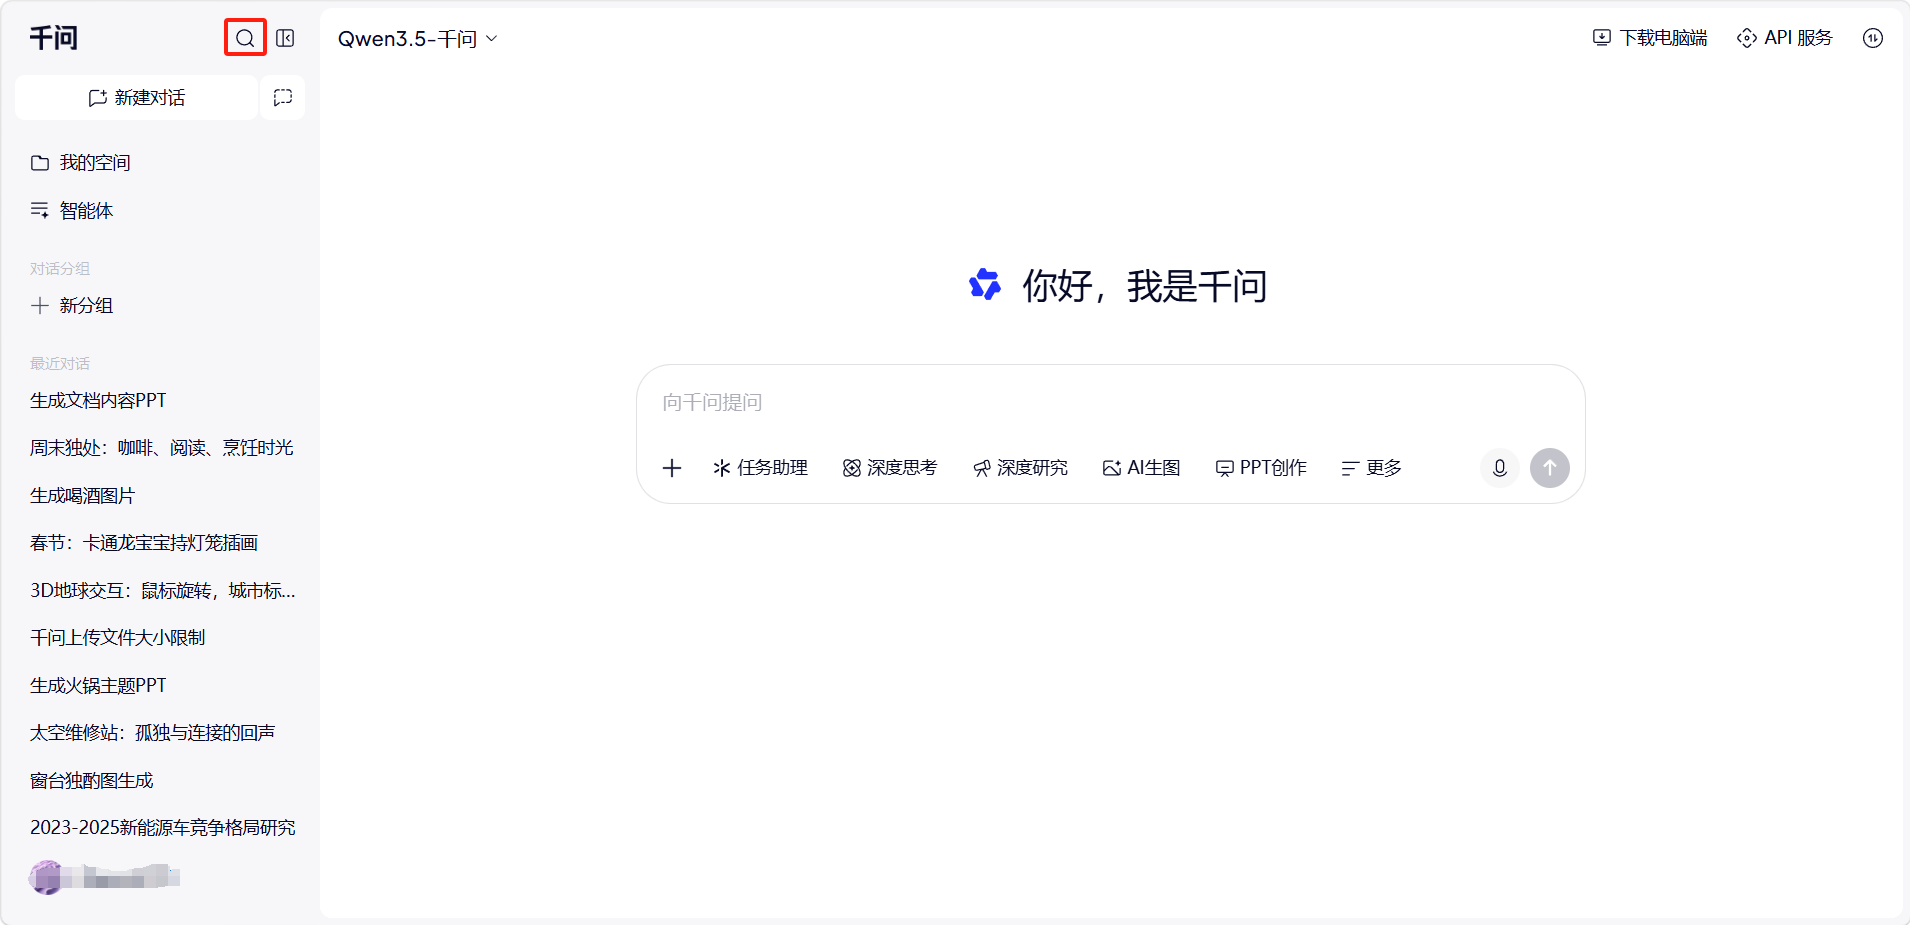The height and width of the screenshot is (925, 1910).
Task: Open the user profile avatar
Action: click(x=46, y=877)
